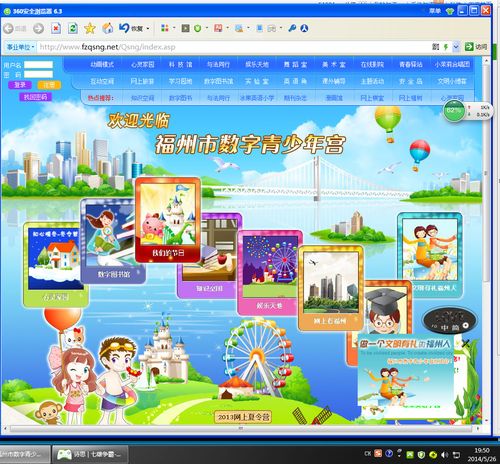Click the 2013网上夏令营 sign
This screenshot has width=500, height=464.
point(243,417)
